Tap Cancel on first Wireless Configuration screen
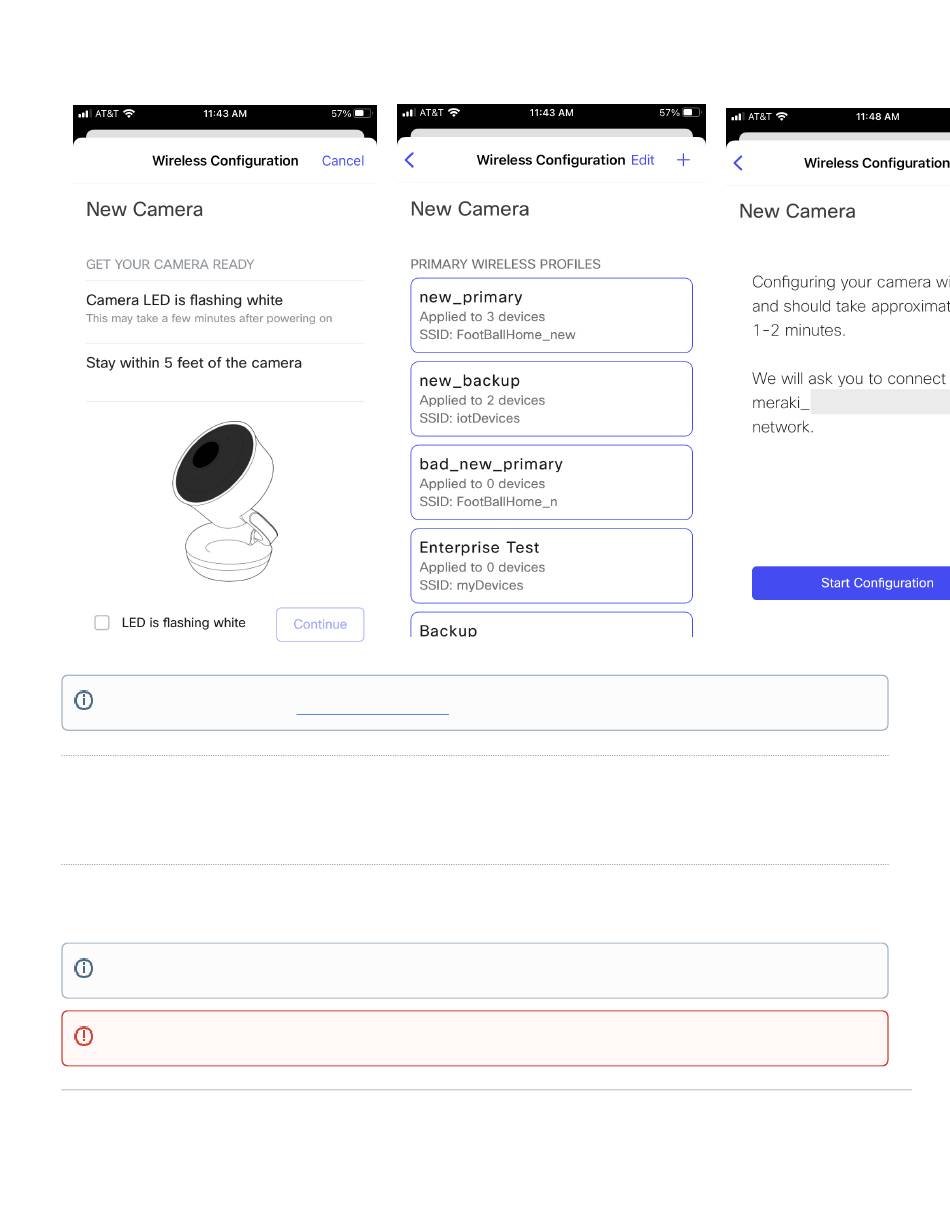950x1229 pixels. pyautogui.click(x=342, y=161)
